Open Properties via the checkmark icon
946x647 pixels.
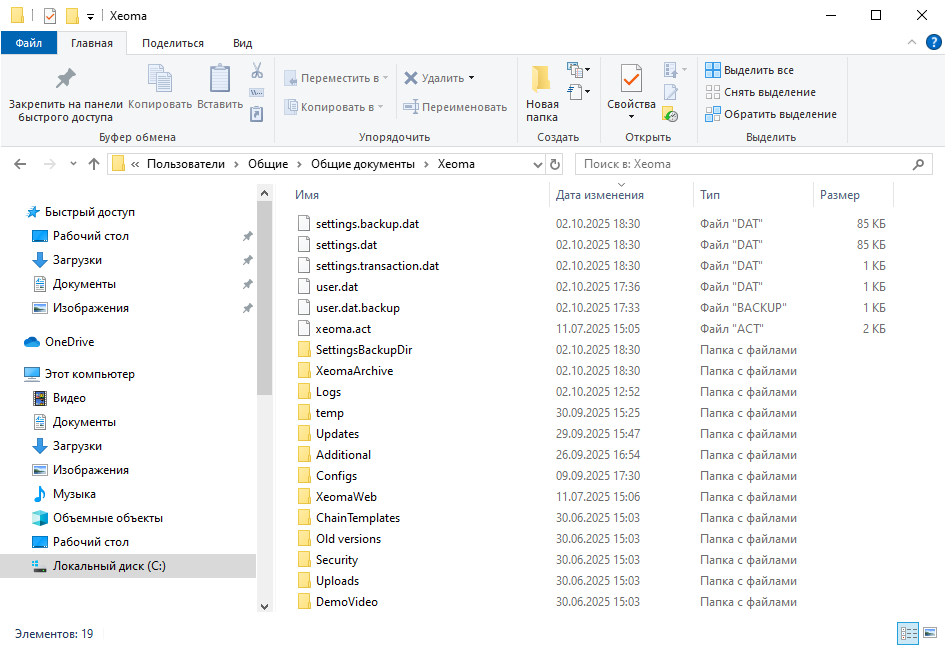(631, 78)
